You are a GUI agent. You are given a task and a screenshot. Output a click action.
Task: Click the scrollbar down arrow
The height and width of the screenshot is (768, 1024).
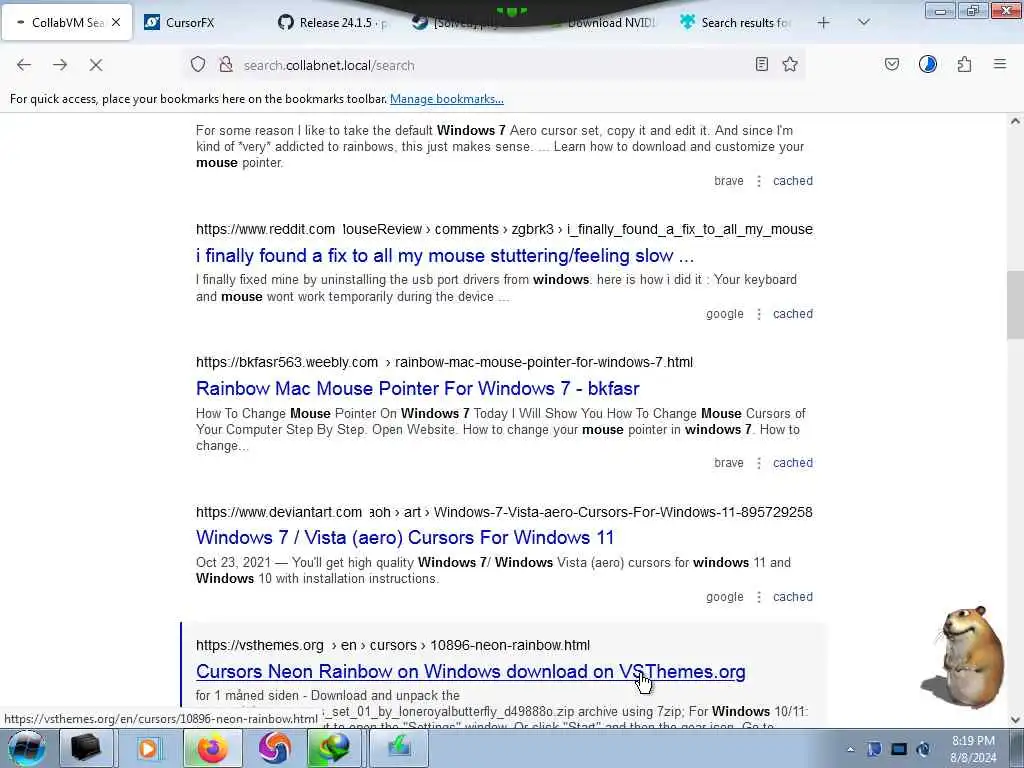(x=1015, y=720)
